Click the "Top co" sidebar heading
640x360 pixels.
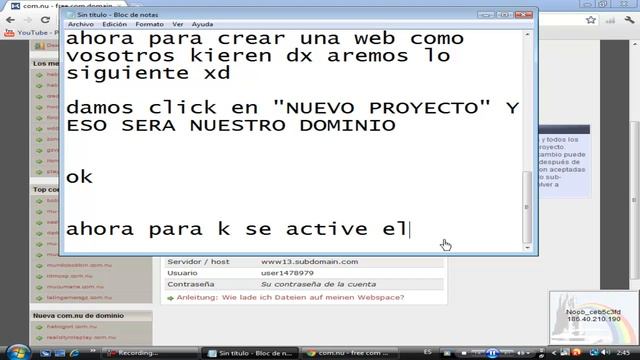pyautogui.click(x=46, y=189)
